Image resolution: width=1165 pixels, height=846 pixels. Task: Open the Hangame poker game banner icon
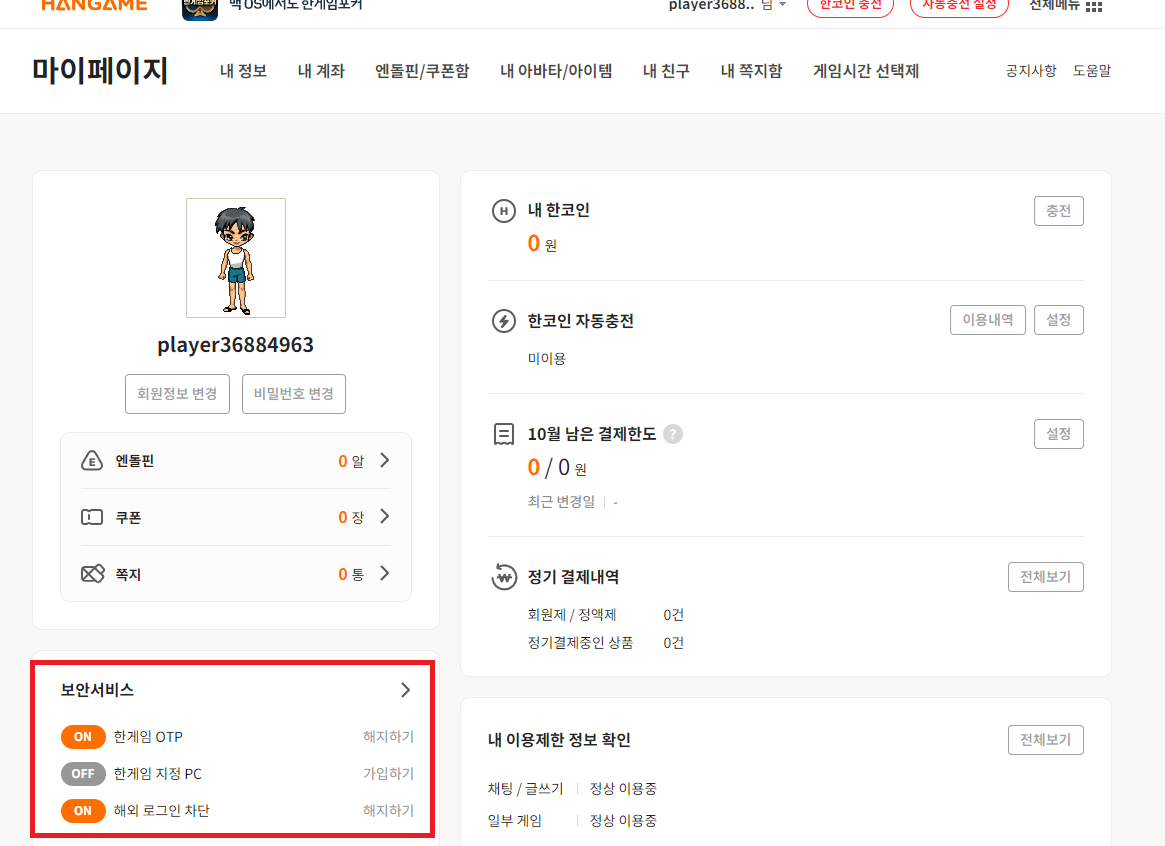200,9
